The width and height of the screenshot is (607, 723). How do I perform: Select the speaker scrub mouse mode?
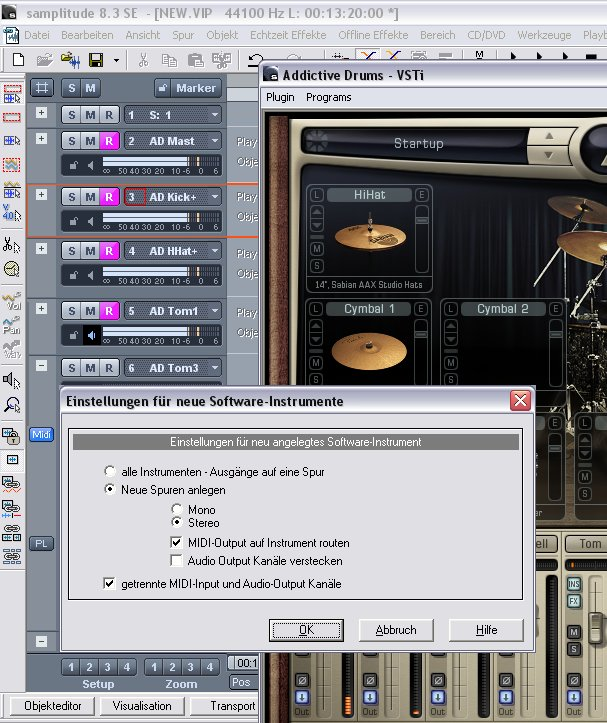coord(12,380)
